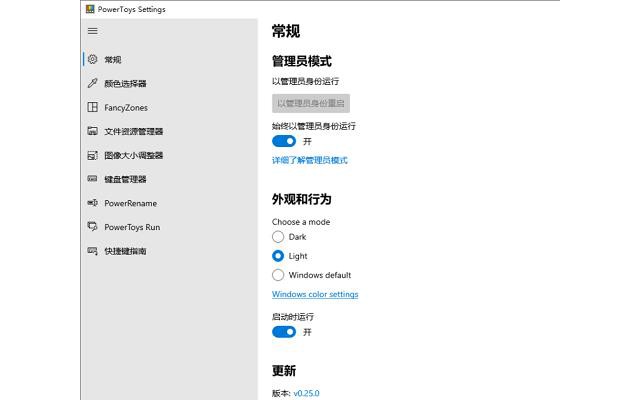This screenshot has height=400, width=640.
Task: Click the FancyZones layout icon
Action: 93,107
